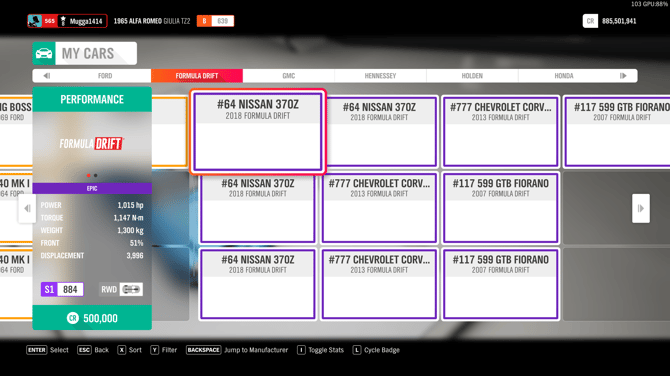Click the S1 884 performance class badge

click(x=62, y=289)
